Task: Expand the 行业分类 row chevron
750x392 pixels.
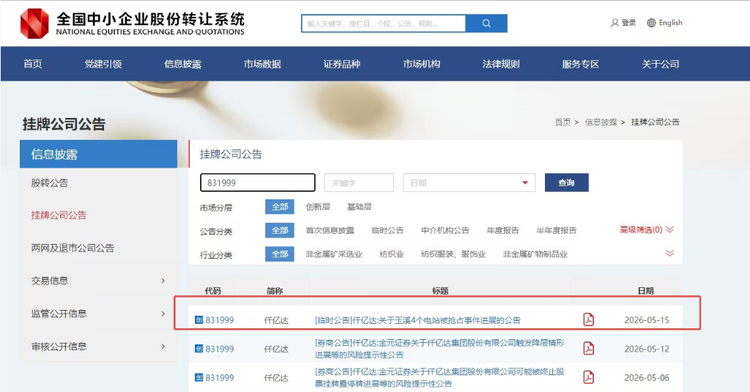Action: click(x=670, y=253)
